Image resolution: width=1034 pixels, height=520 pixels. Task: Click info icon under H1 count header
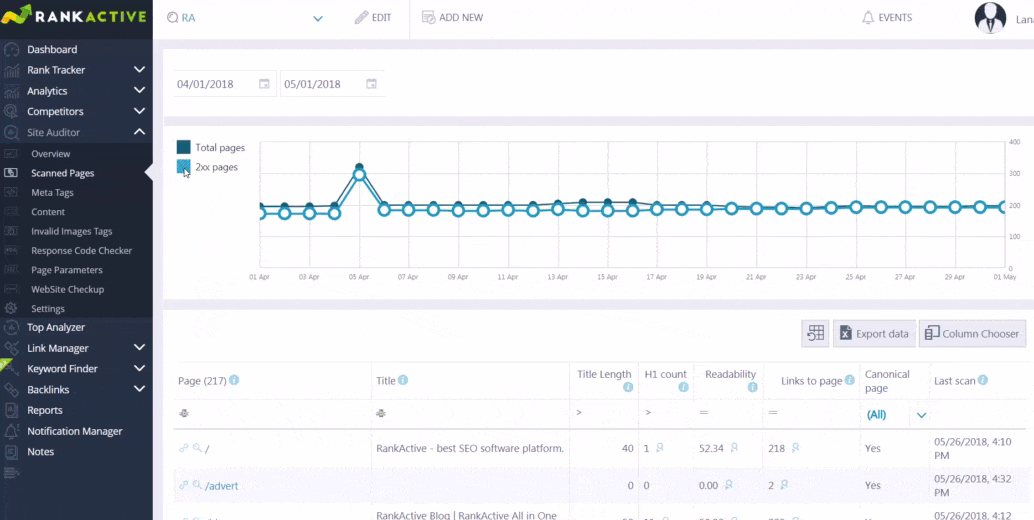coord(683,388)
